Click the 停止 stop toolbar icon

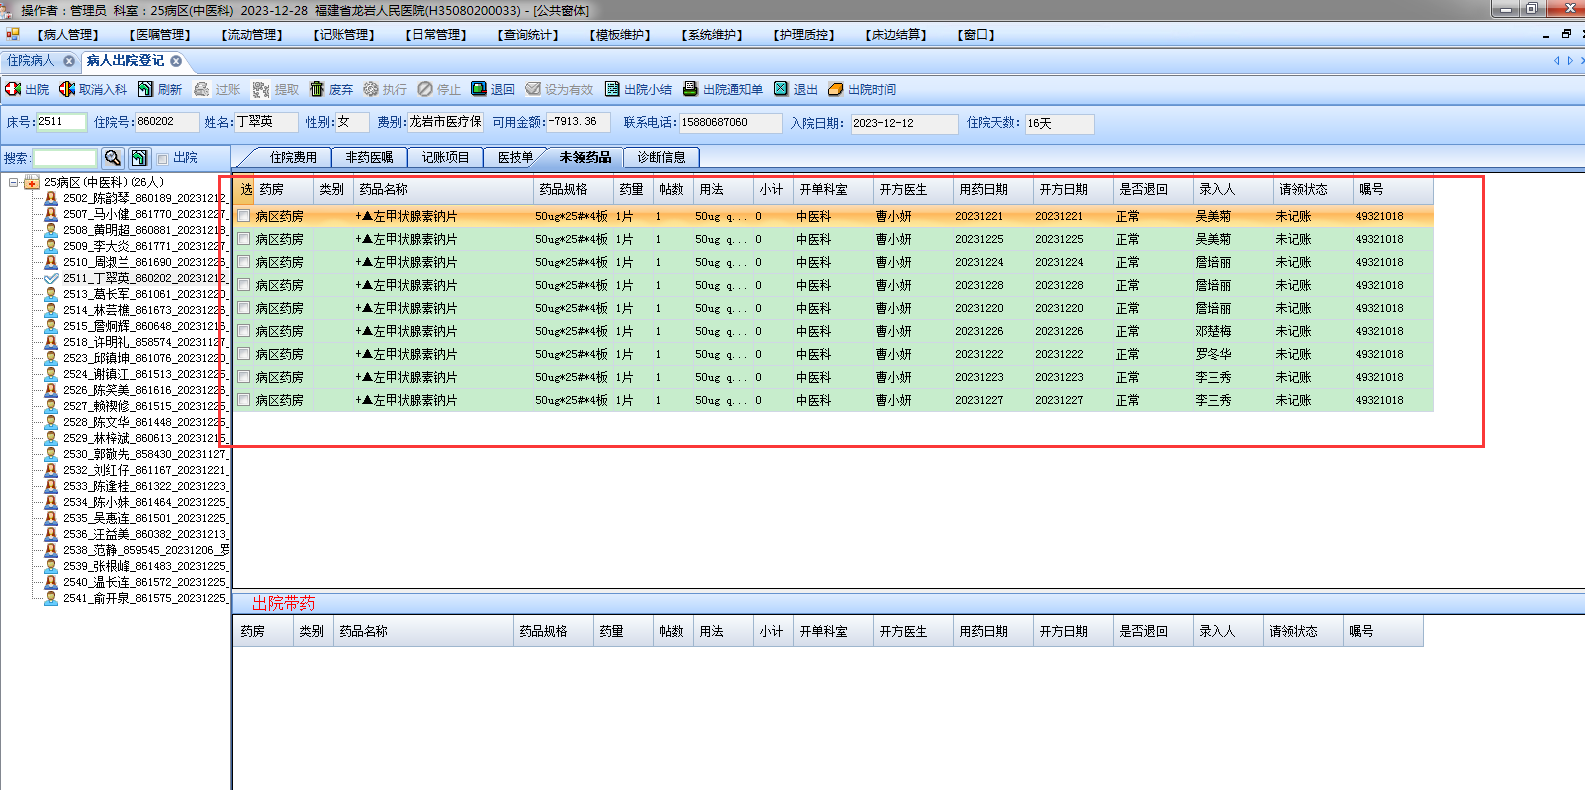425,89
